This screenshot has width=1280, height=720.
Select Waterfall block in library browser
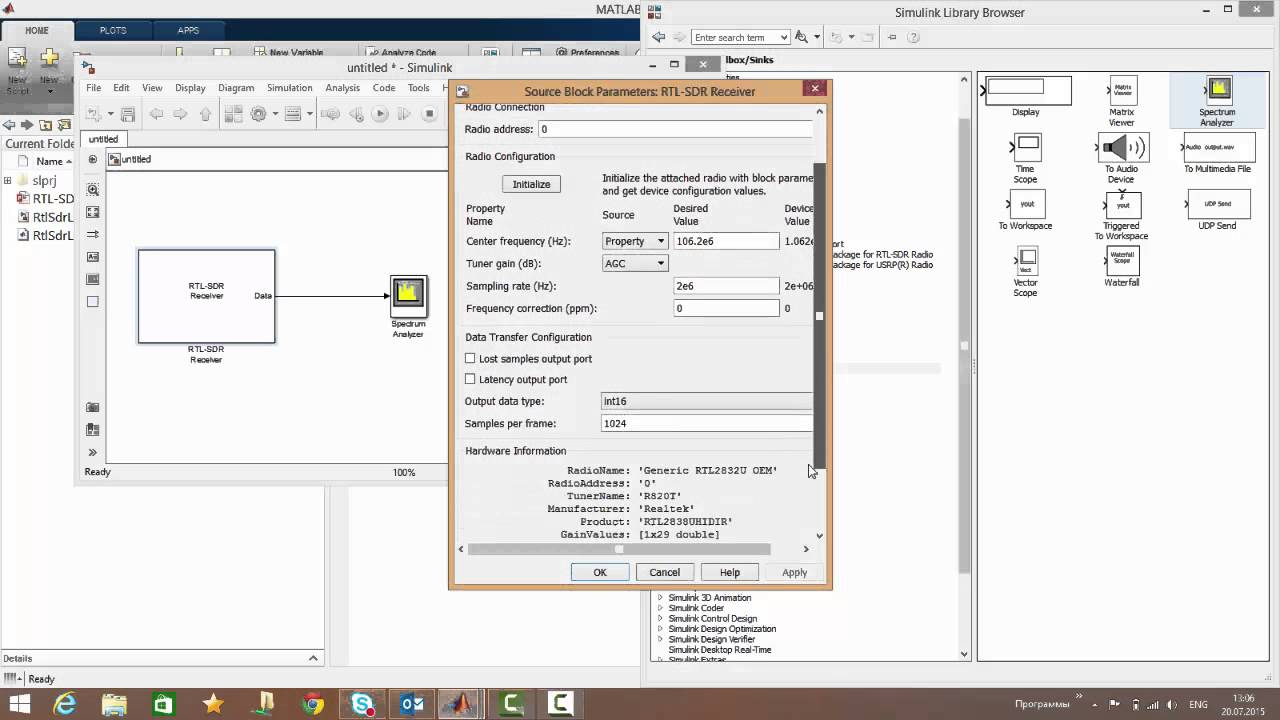[x=1121, y=262]
